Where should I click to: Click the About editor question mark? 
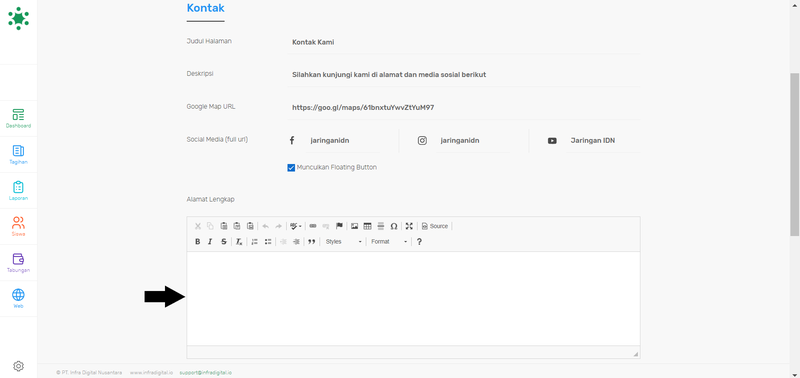(x=419, y=242)
